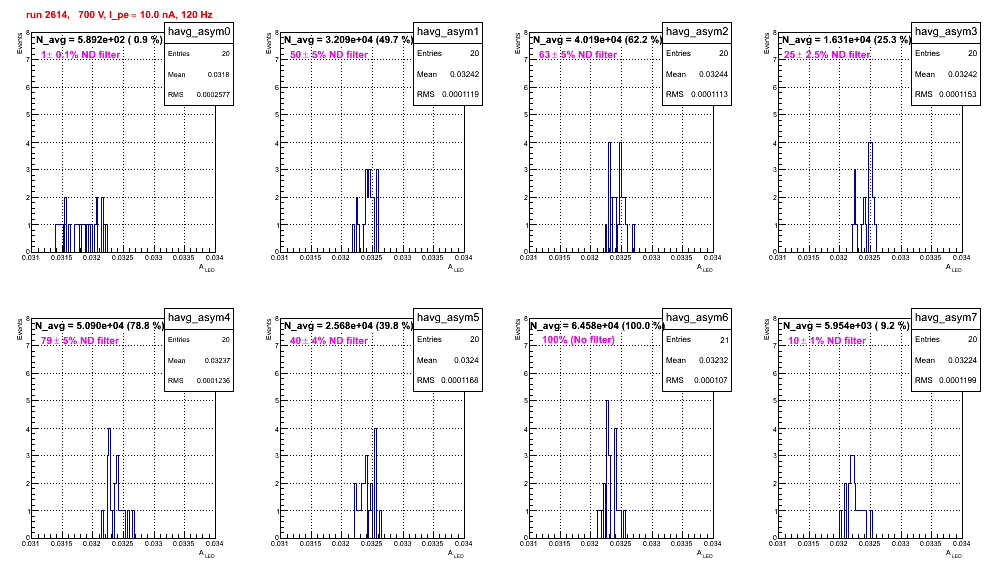Select the N_avg = 3.209e+04 label
Image resolution: width=996 pixels, height=572 pixels.
click(x=348, y=40)
